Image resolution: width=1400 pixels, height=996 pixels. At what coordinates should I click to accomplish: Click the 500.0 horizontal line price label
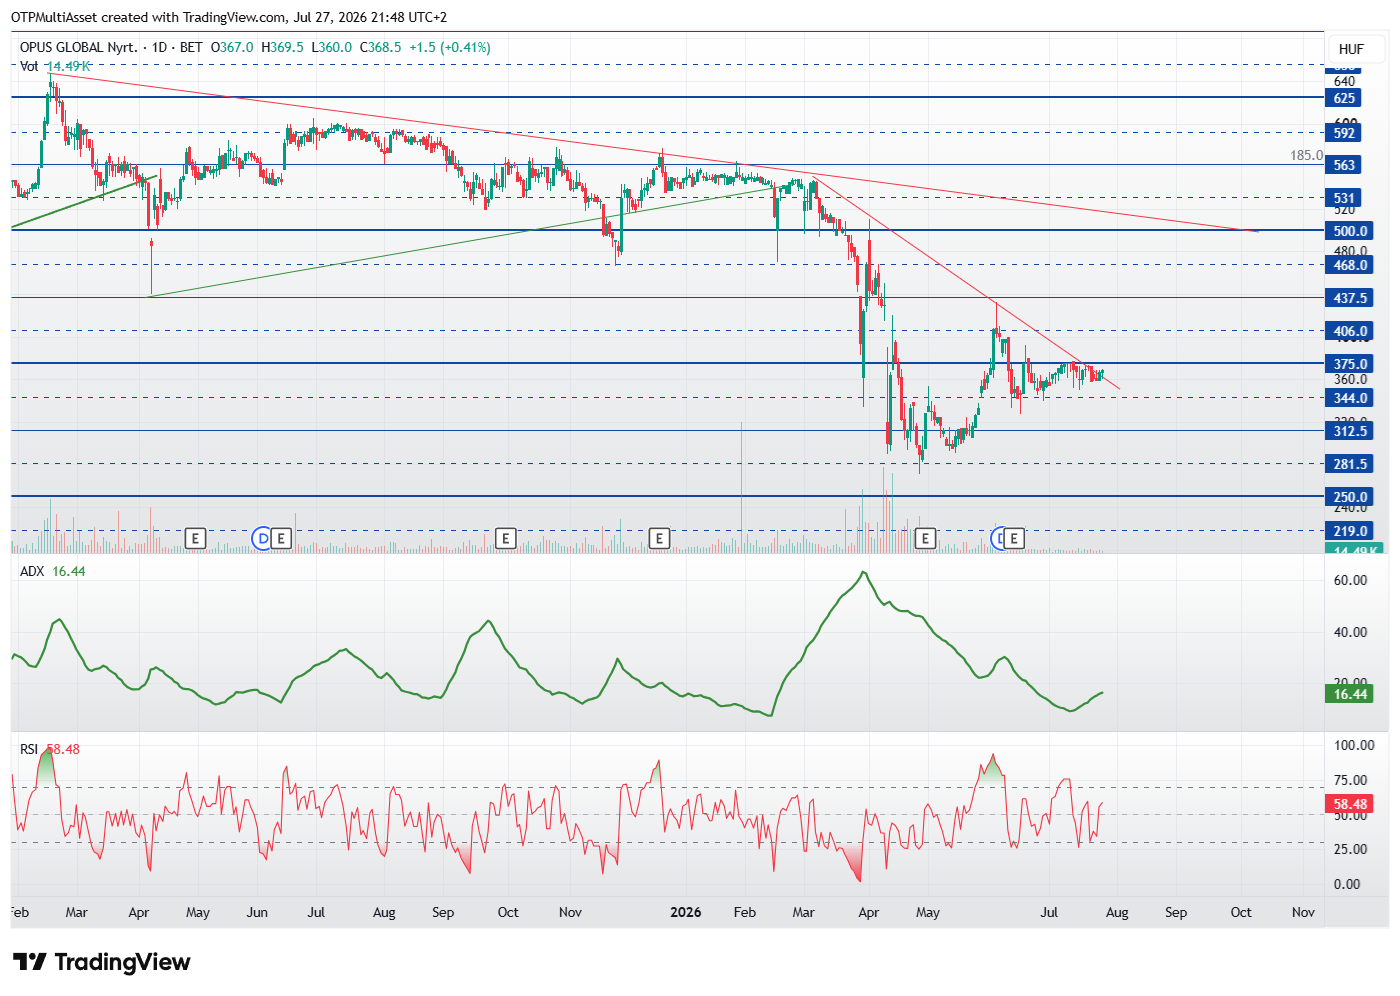[1350, 231]
